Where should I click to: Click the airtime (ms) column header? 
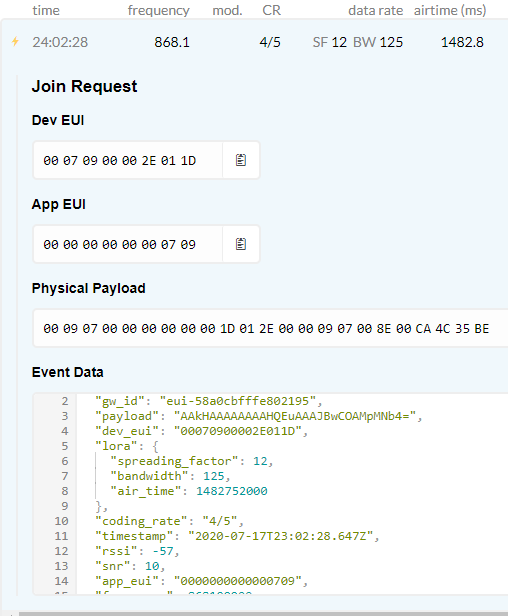[x=450, y=10]
